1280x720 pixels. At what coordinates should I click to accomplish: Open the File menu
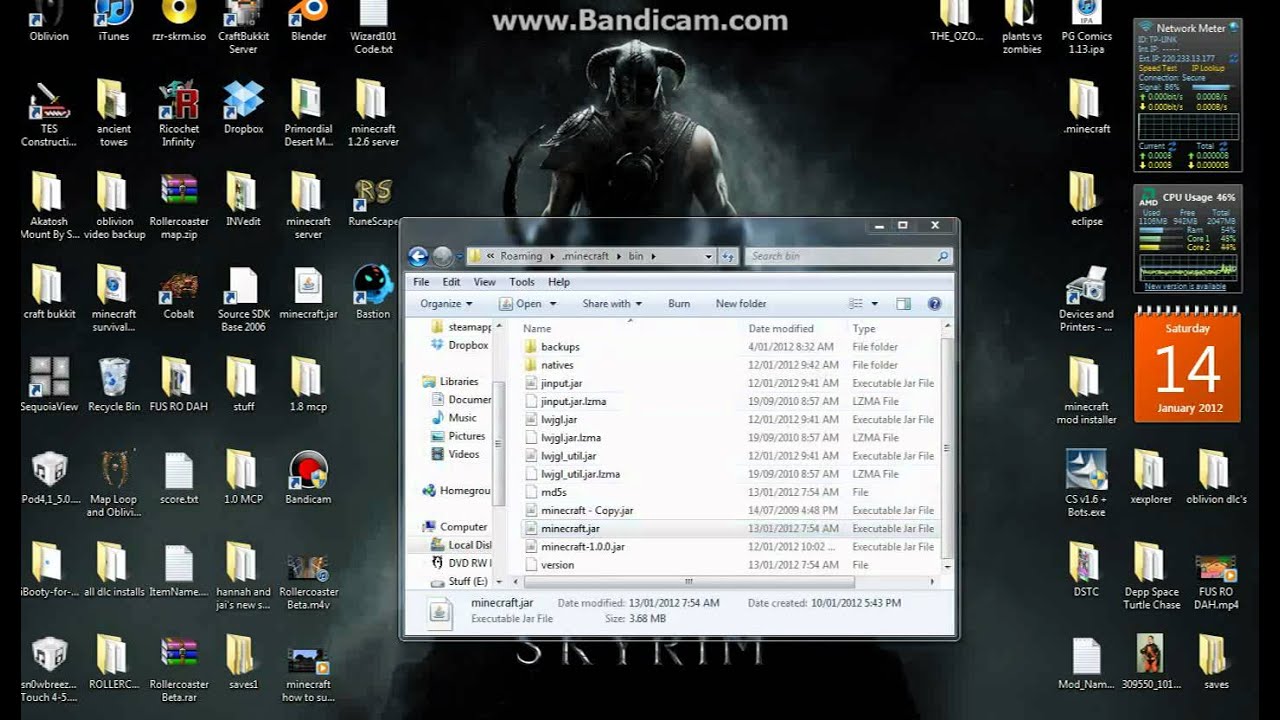point(422,282)
